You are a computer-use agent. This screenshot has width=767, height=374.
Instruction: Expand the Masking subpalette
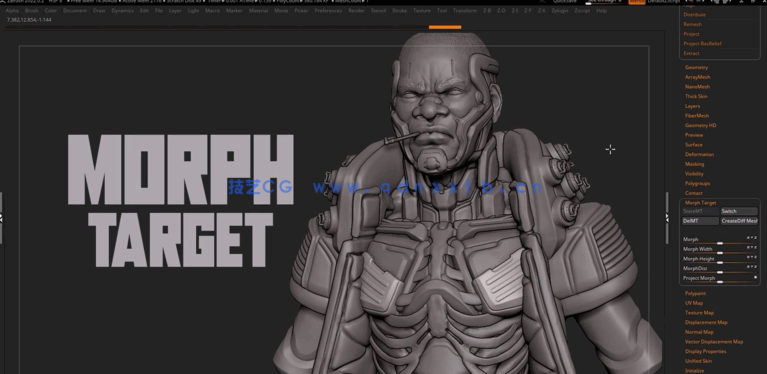point(695,164)
